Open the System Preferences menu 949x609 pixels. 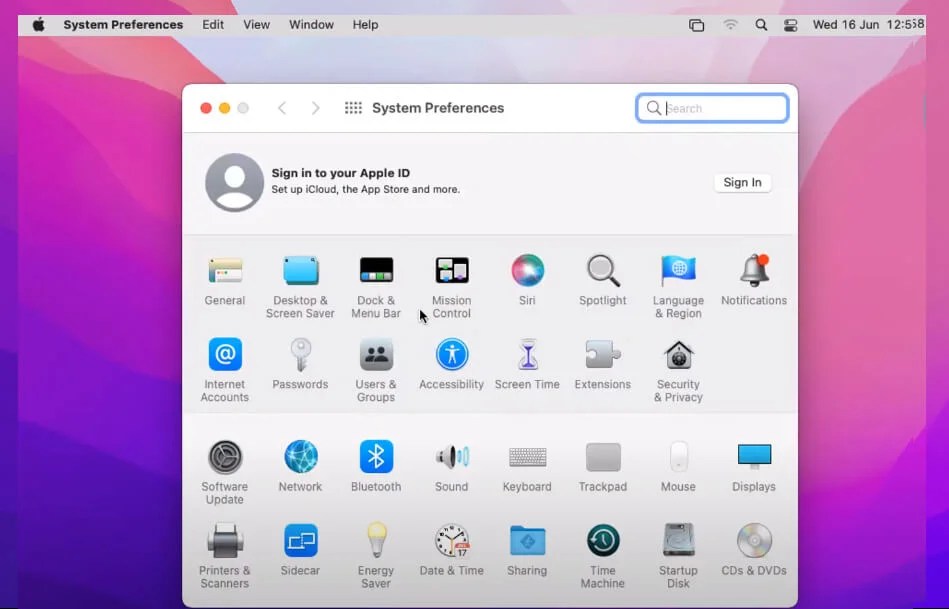(123, 25)
